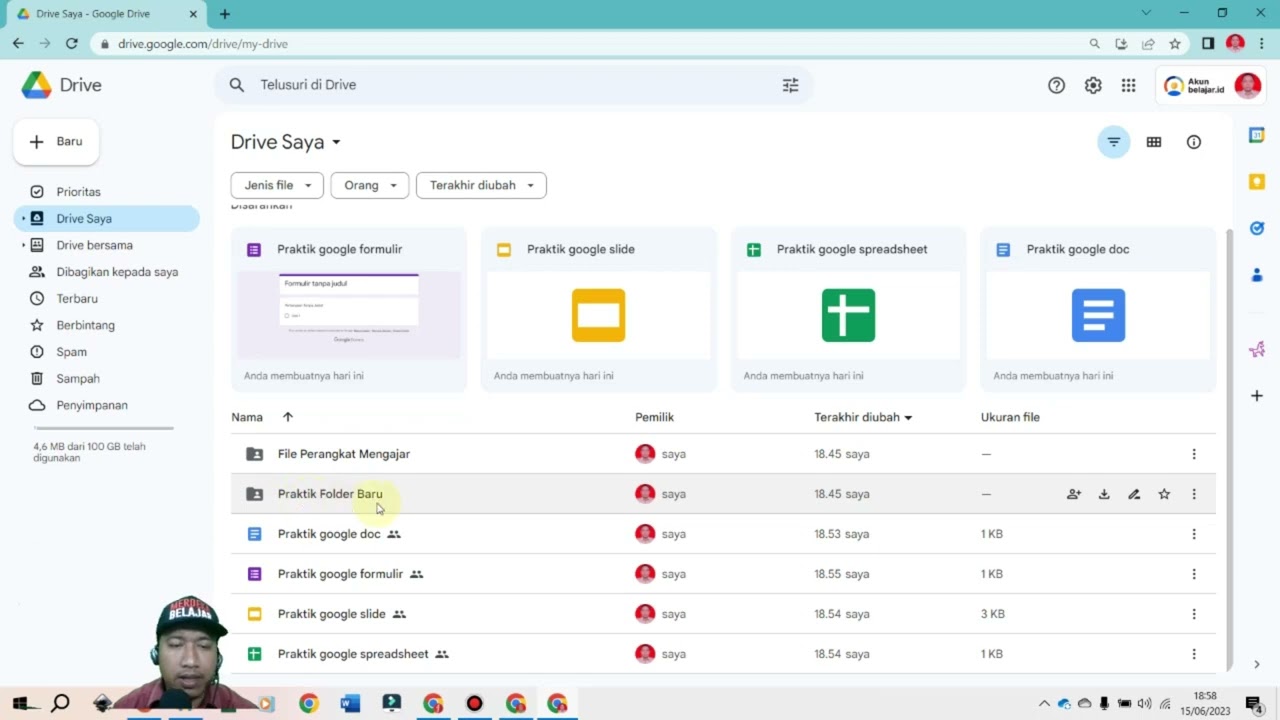
Task: Open more actions for Praktik google slide row
Action: [1194, 614]
